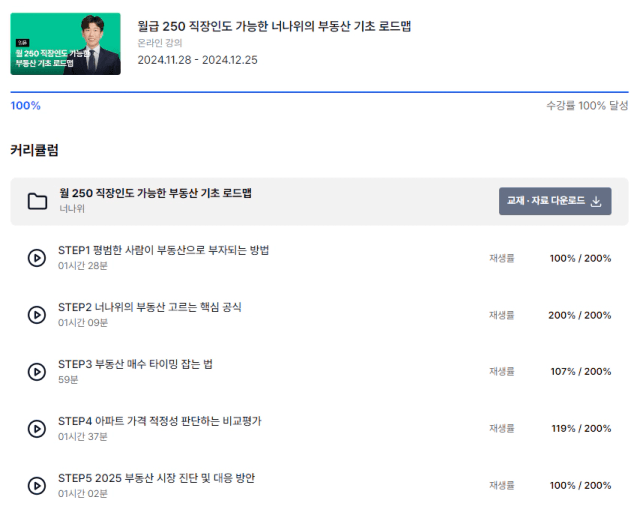Click the 200% / 200% playback rate of STEP2
The image size is (640, 509).
[x=580, y=315]
